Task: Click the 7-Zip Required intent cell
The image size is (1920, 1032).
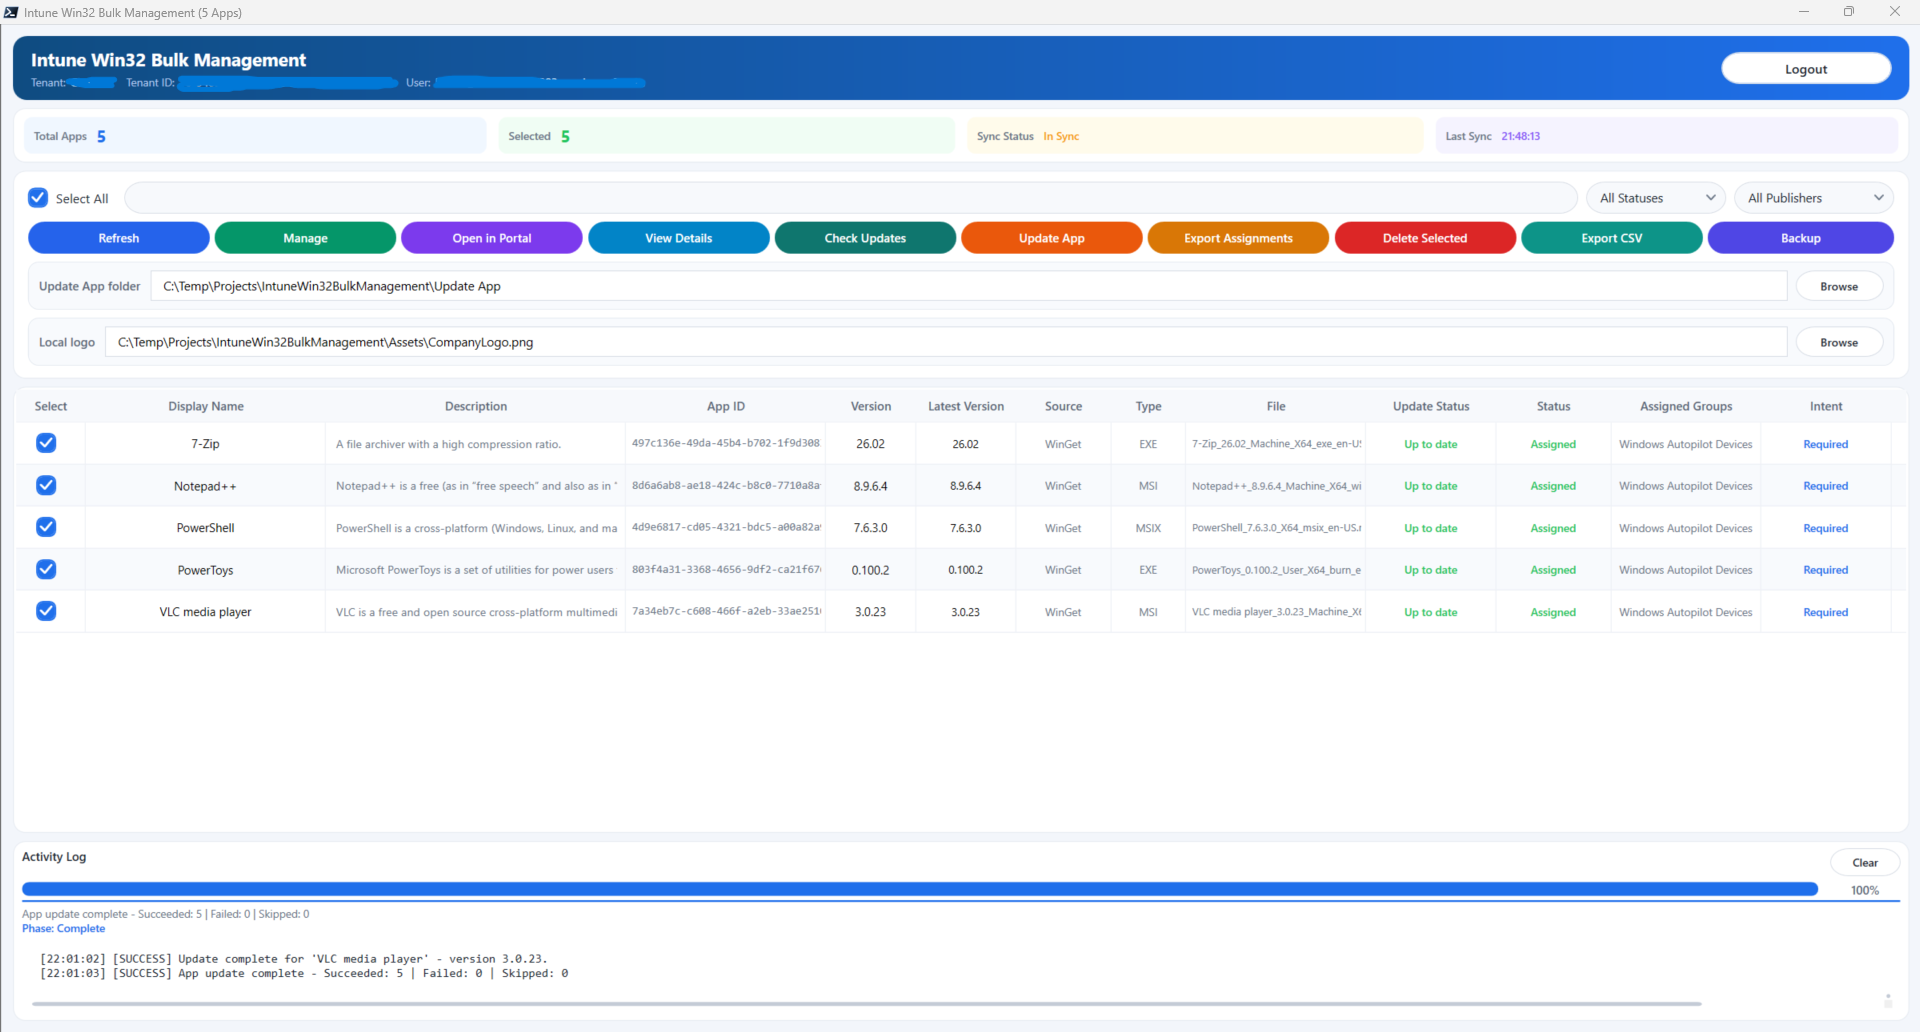Action: 1826,444
